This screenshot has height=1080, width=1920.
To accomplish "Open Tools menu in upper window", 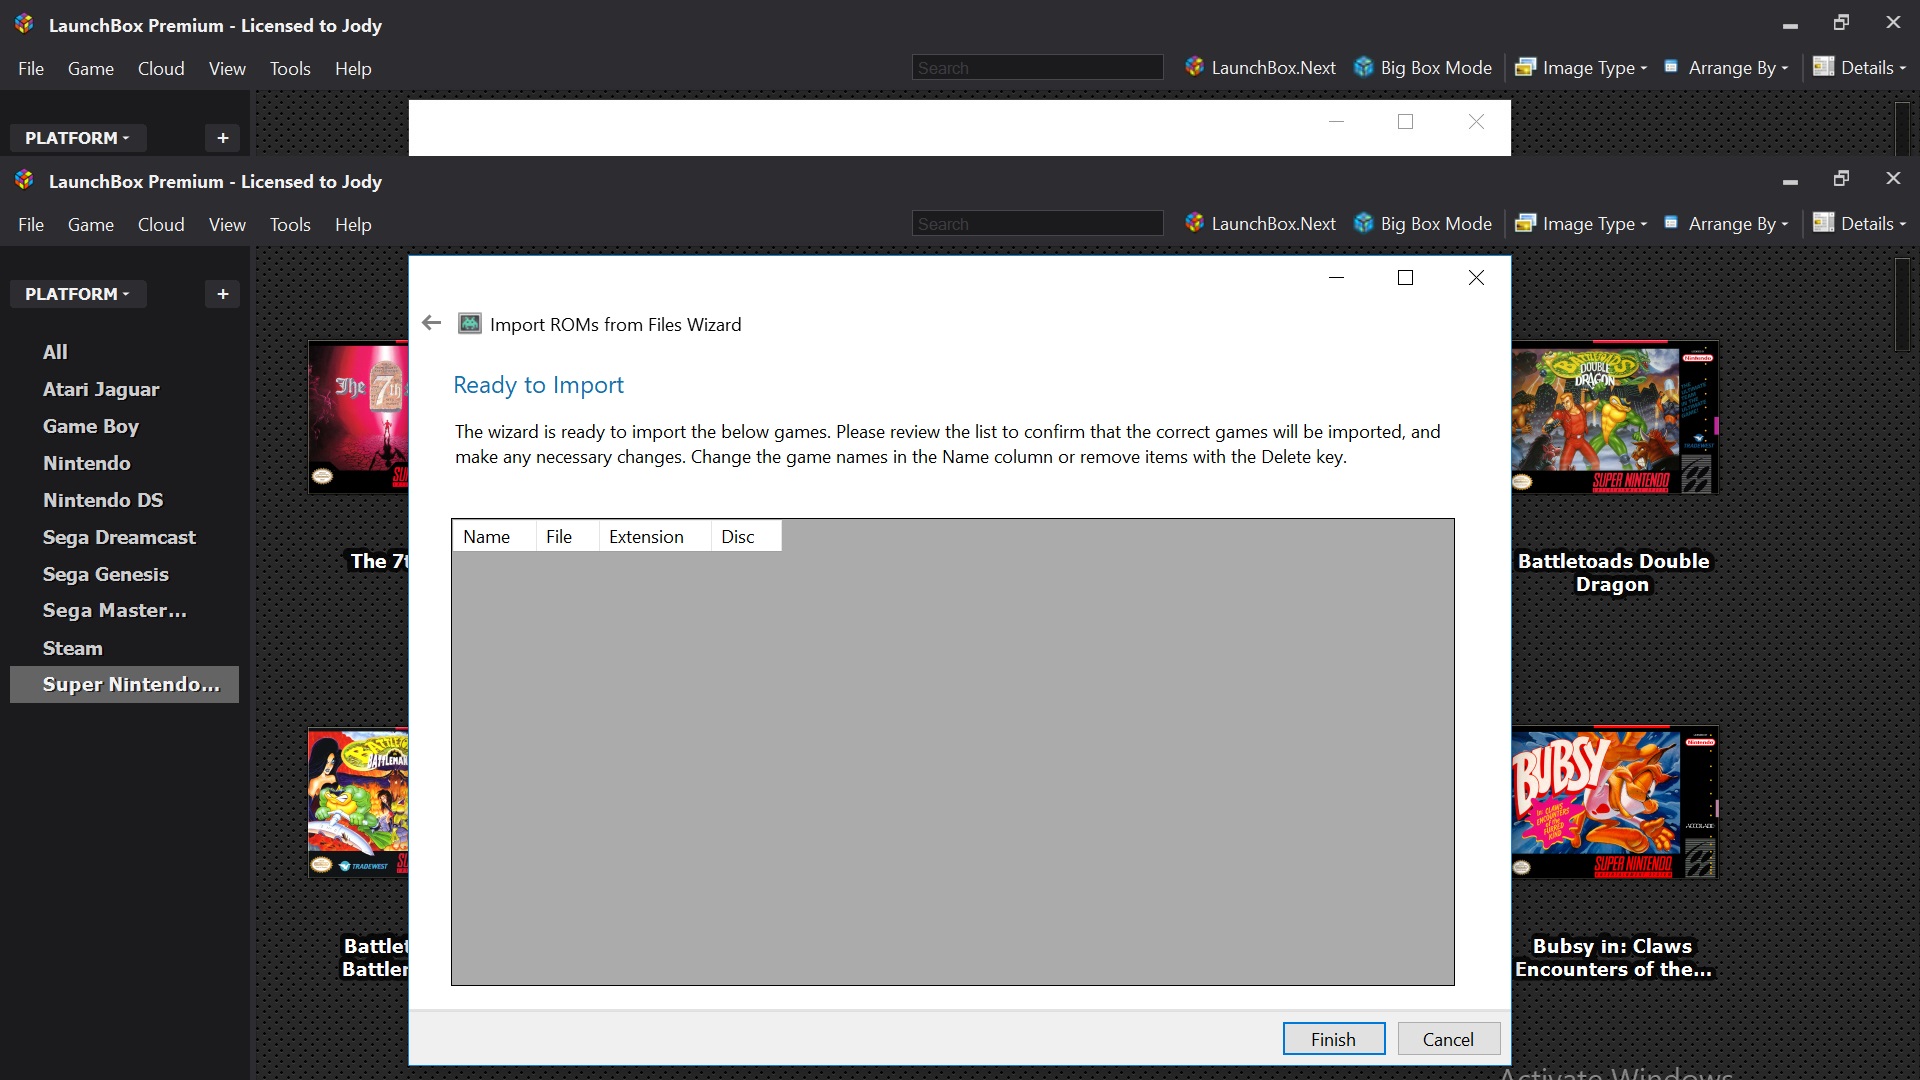I will pos(290,69).
